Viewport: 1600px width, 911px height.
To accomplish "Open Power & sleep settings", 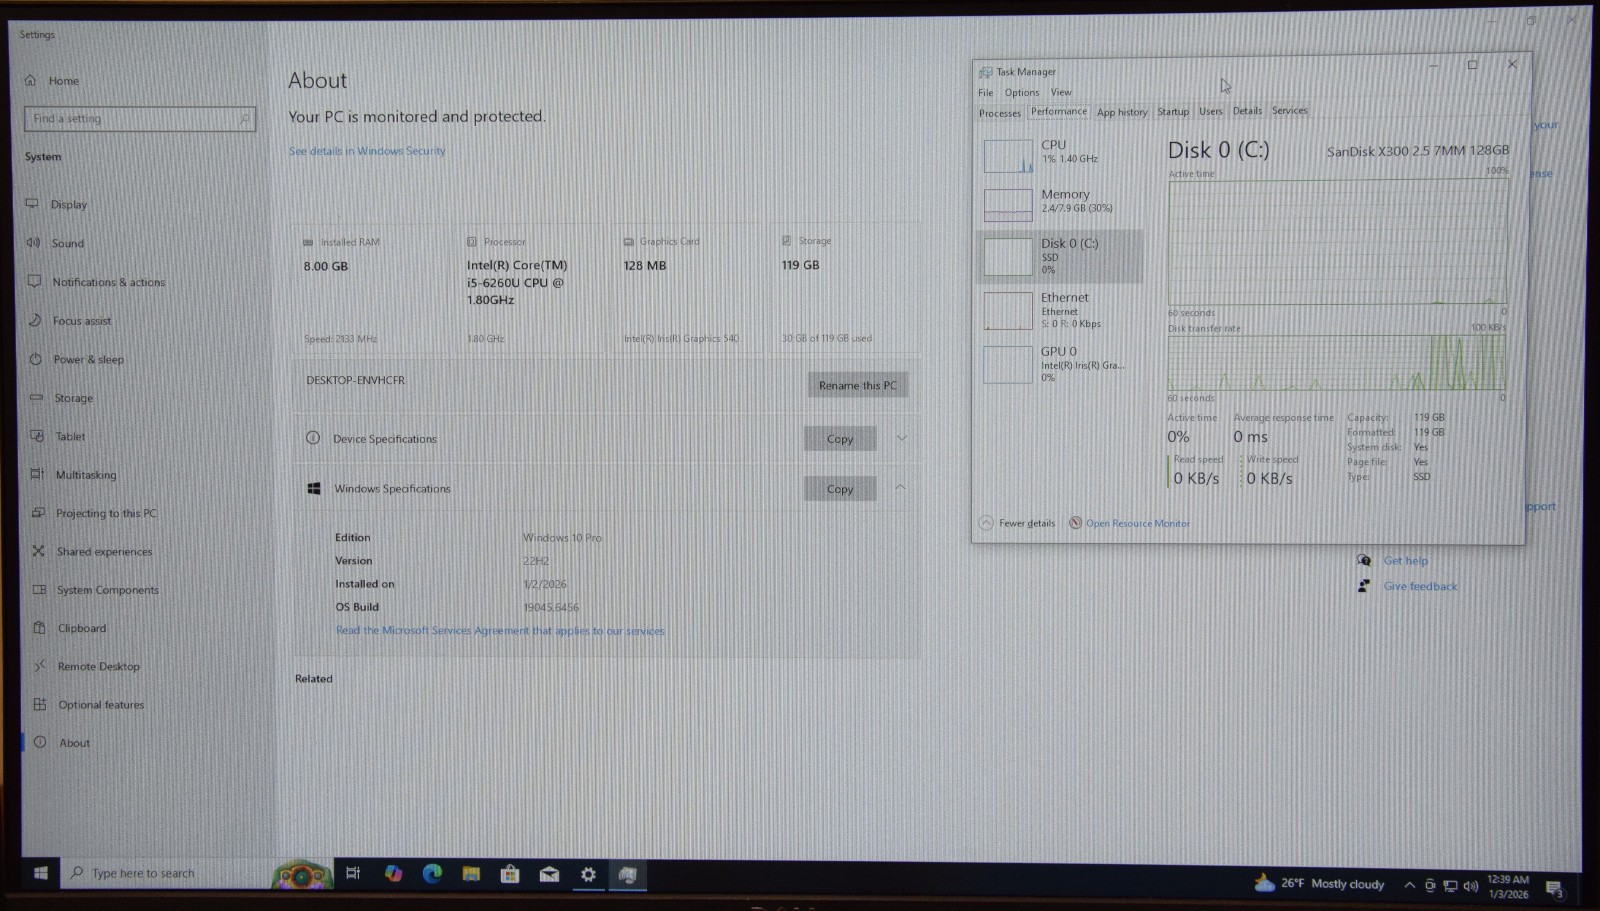I will coord(88,360).
